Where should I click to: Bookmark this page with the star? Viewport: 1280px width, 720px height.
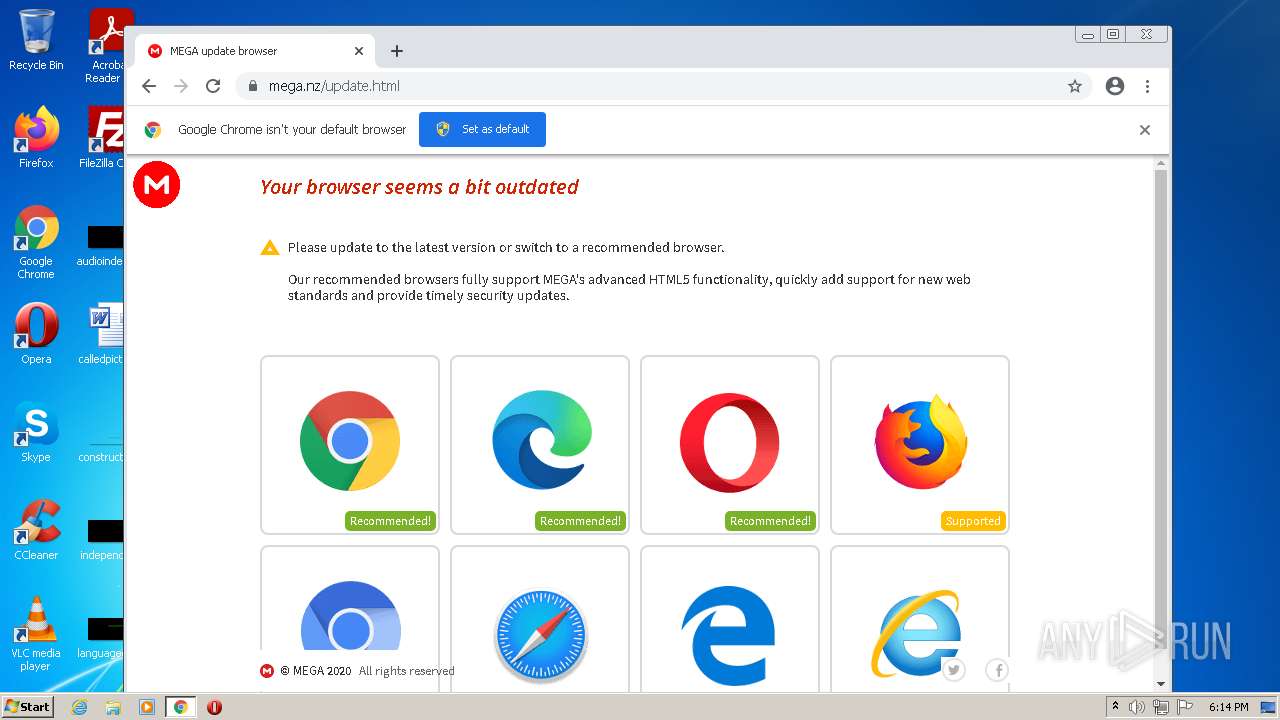pyautogui.click(x=1075, y=86)
